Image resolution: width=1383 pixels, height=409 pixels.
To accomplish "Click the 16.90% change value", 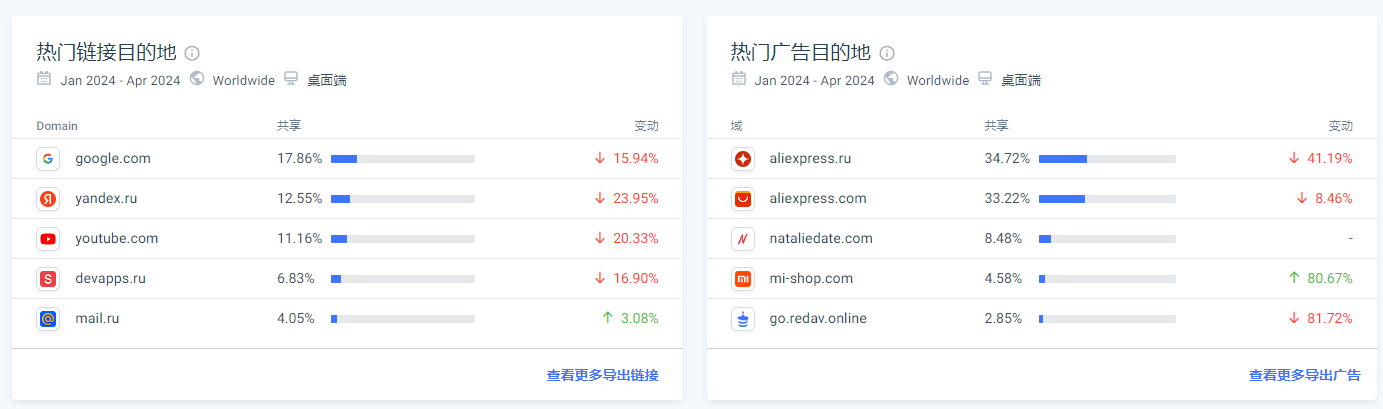I will coord(635,279).
